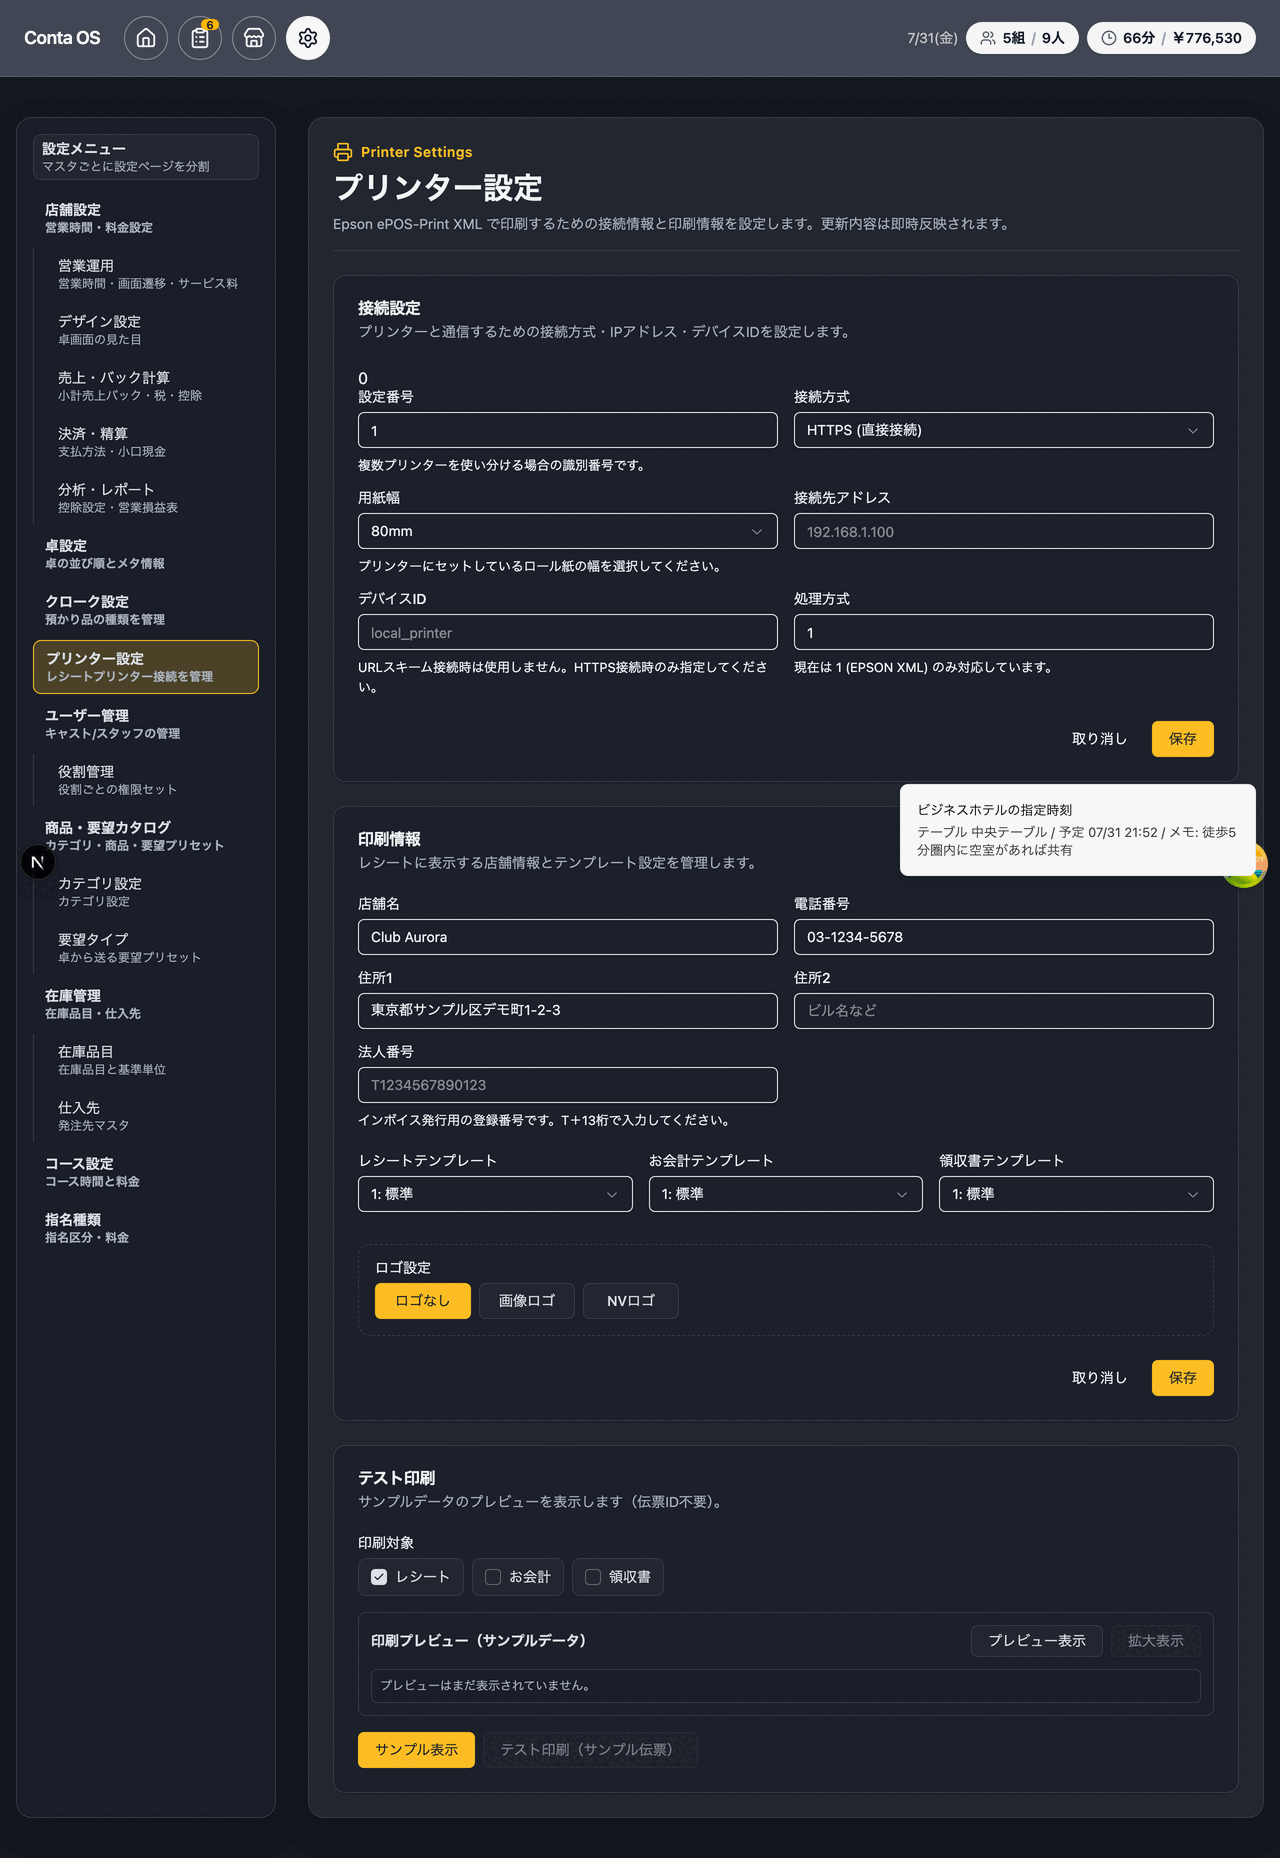Open 役割管理 menu item
Image resolution: width=1280 pixels, height=1858 pixels.
coord(152,780)
